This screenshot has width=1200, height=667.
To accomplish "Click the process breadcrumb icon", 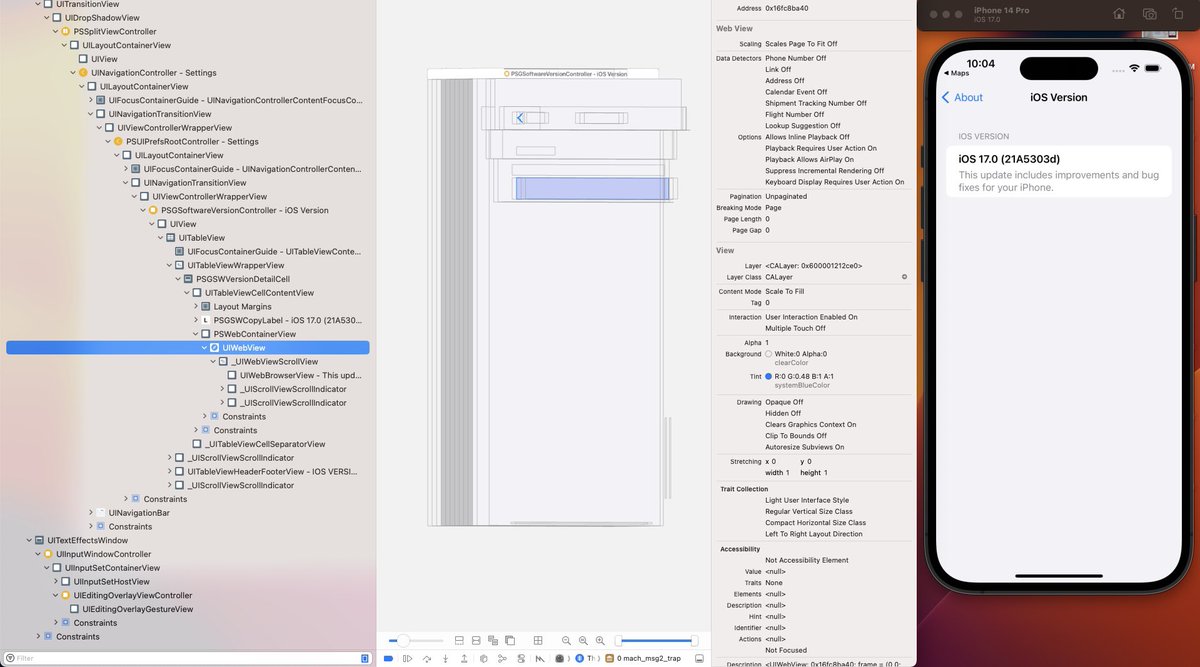I will click(560, 659).
